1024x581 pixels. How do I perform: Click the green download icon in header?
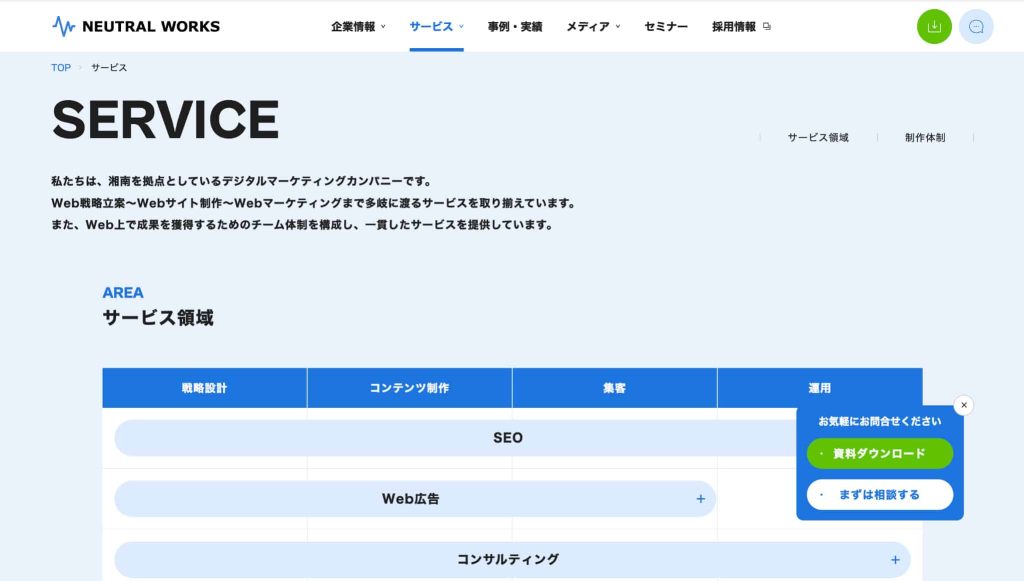[x=934, y=27]
